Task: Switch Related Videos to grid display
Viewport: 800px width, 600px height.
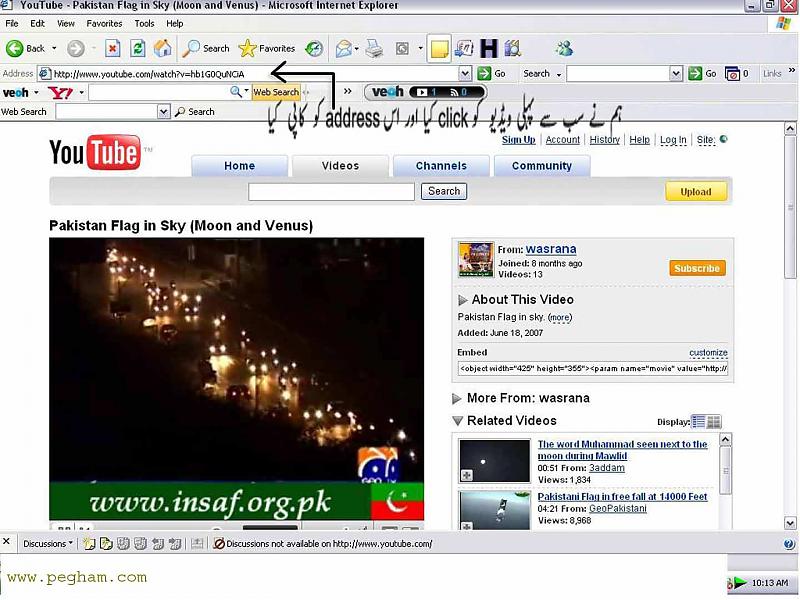Action: [714, 421]
